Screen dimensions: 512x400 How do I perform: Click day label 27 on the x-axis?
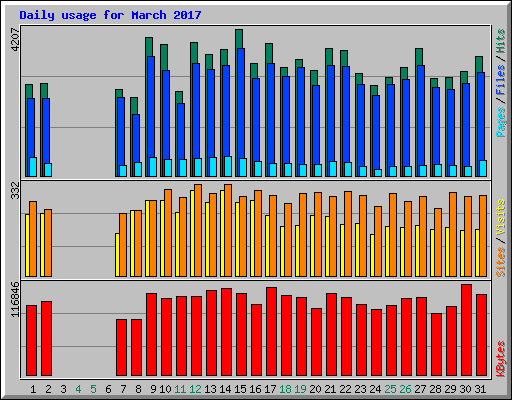[x=420, y=389]
